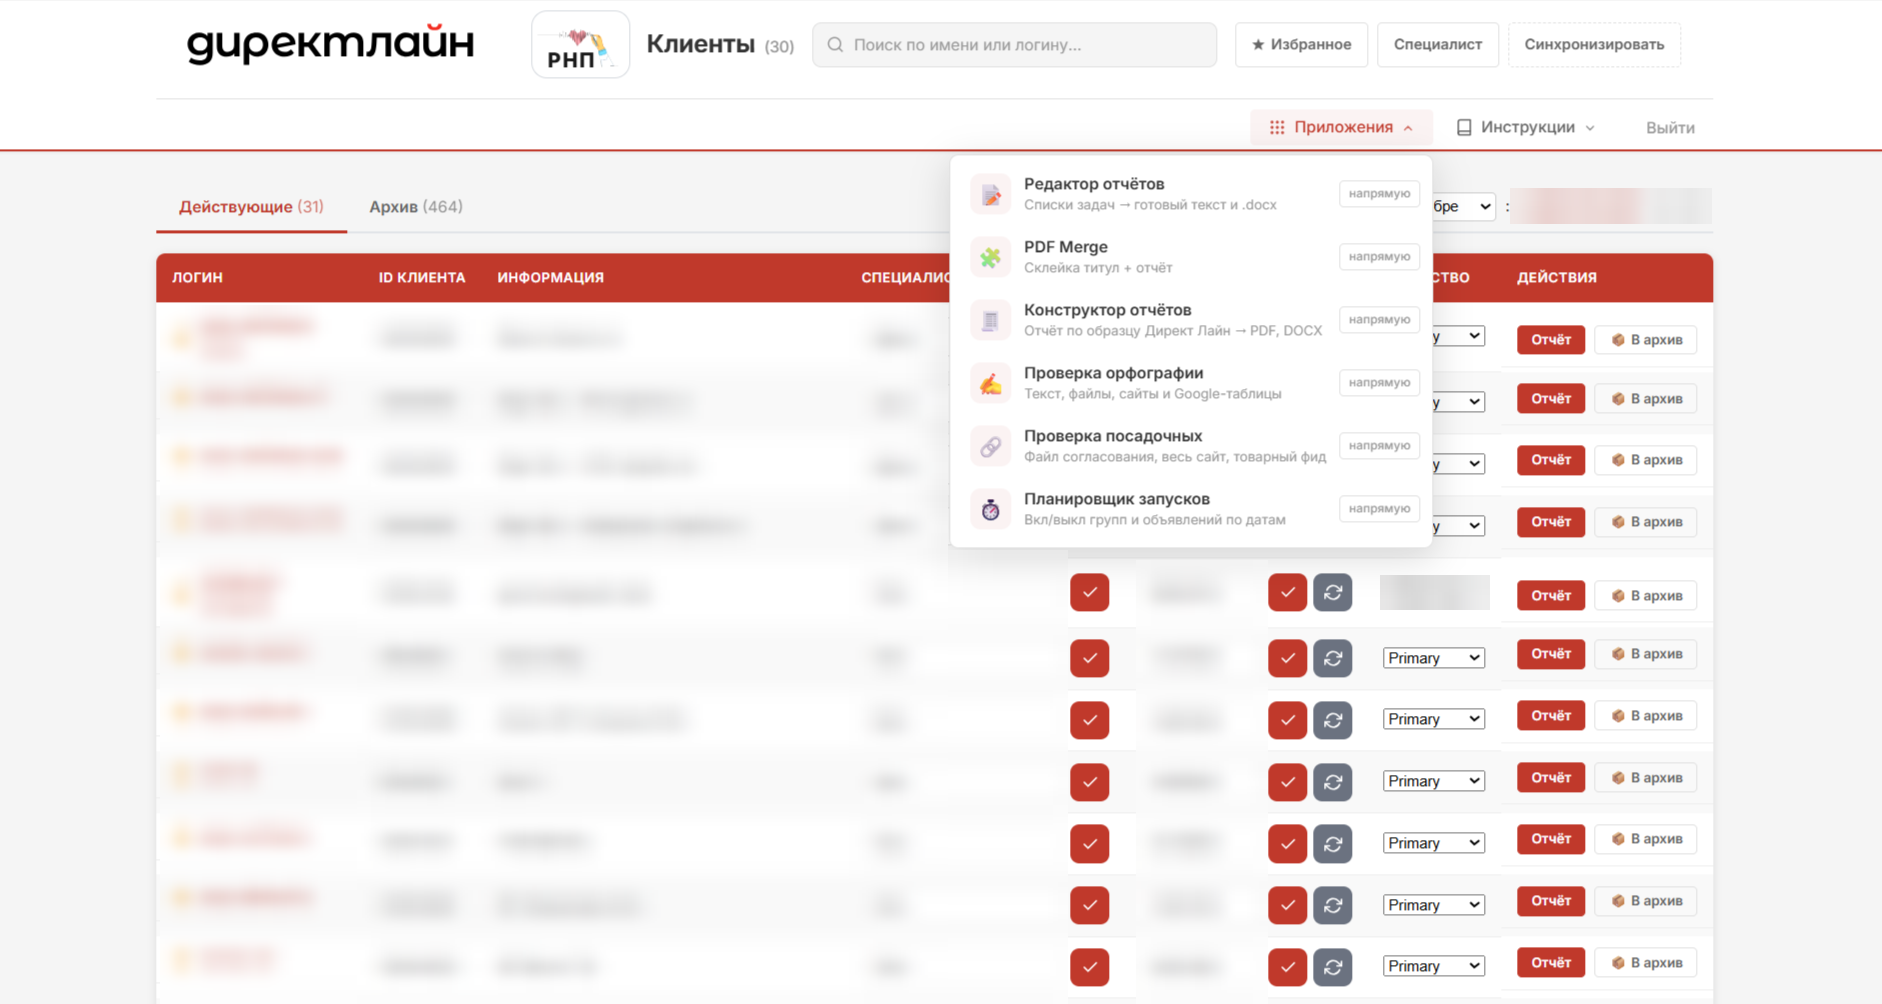This screenshot has width=1882, height=1004.
Task: Click the Проверка посадочных link icon
Action: (x=990, y=446)
